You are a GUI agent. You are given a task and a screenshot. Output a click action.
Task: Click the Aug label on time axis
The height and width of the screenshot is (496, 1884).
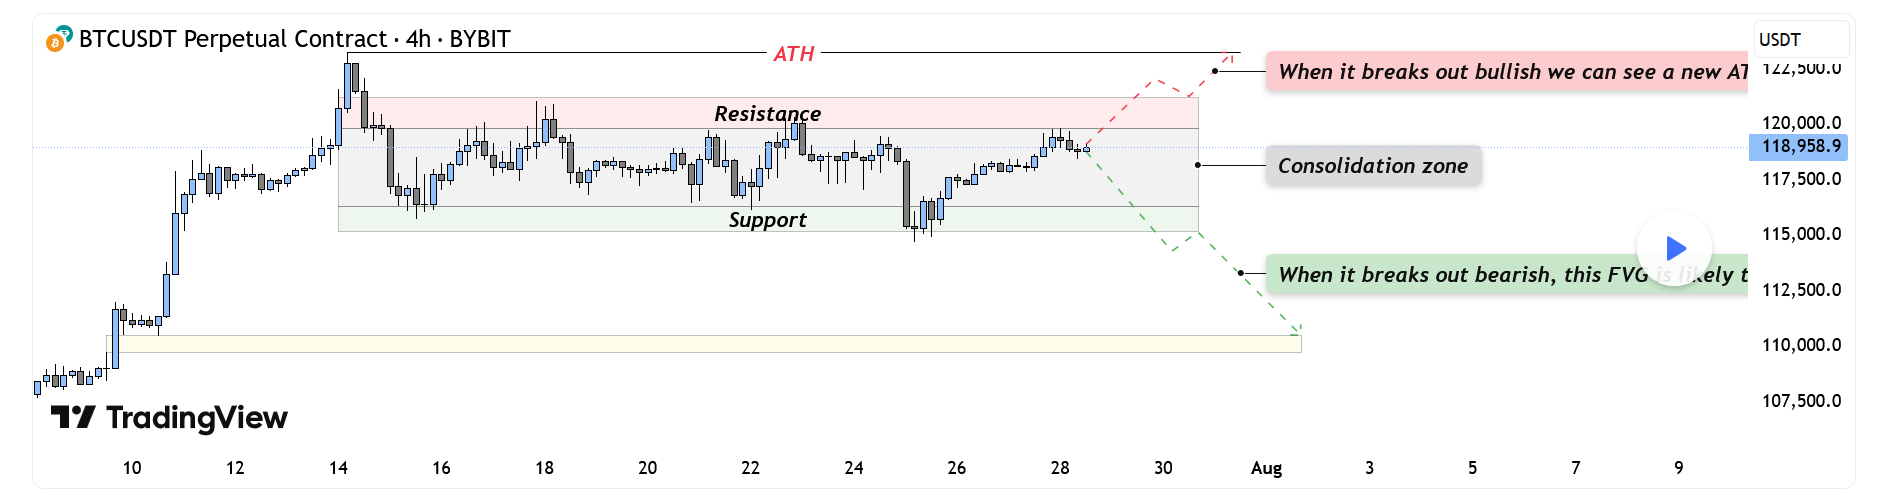[x=1266, y=468]
